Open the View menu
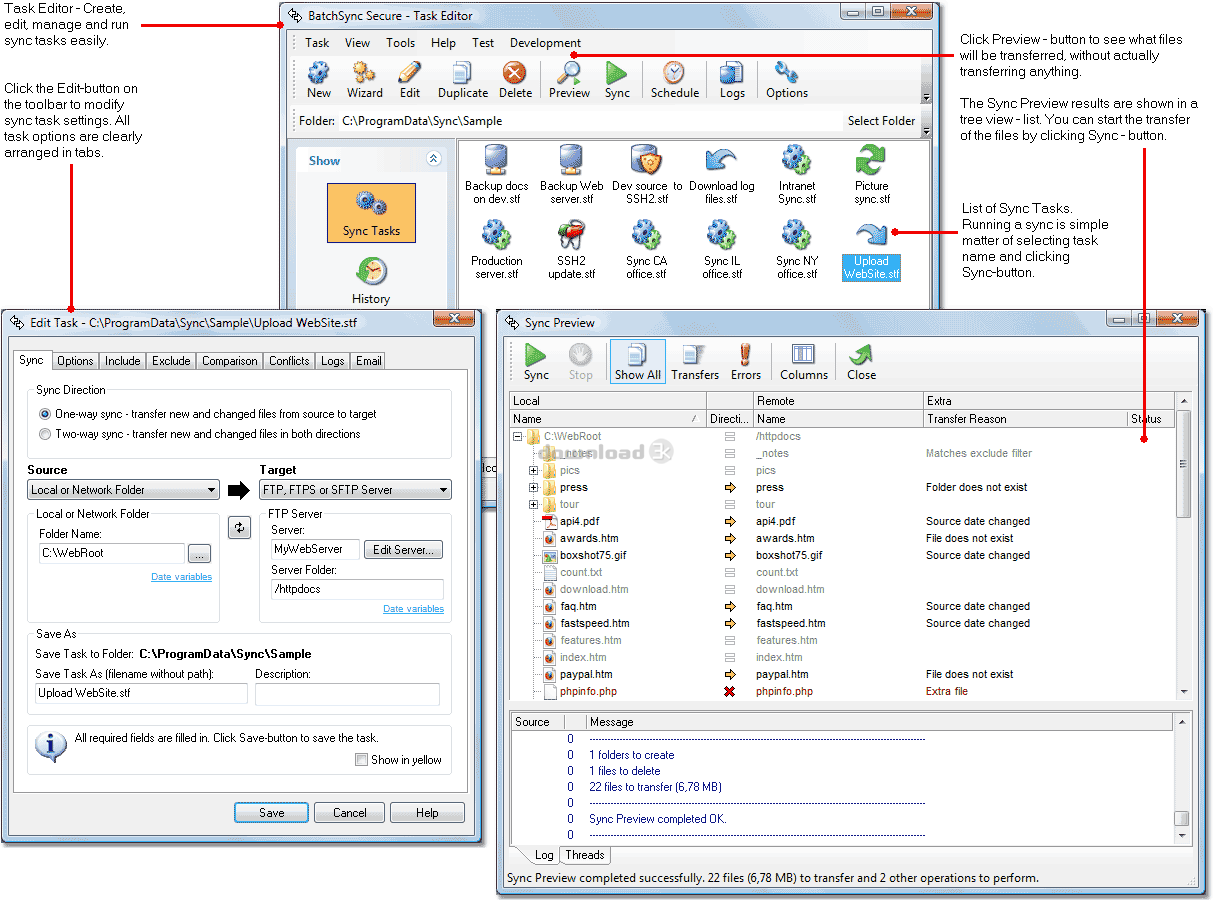The height and width of the screenshot is (902, 1213). [357, 43]
